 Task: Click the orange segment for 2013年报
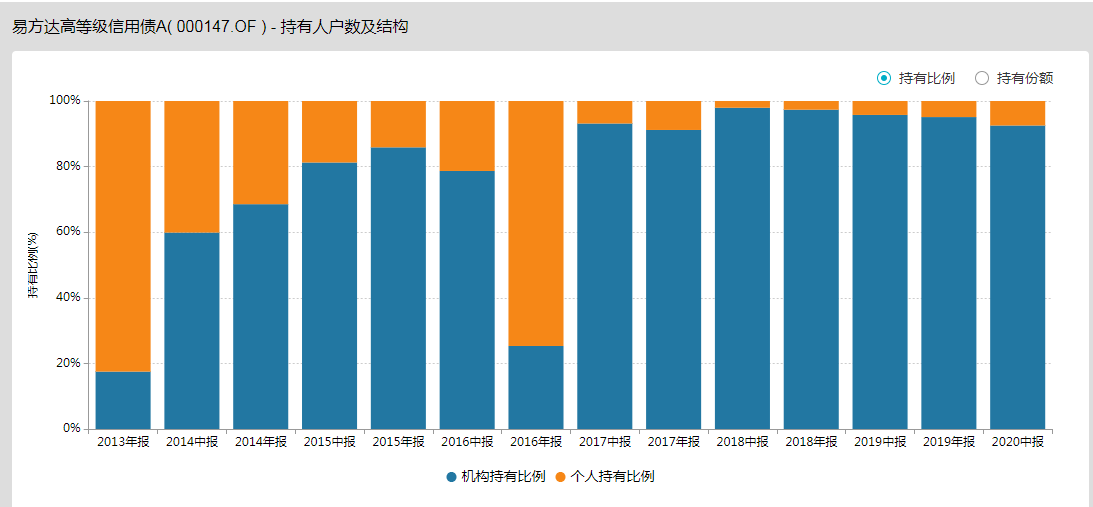pyautogui.click(x=123, y=236)
